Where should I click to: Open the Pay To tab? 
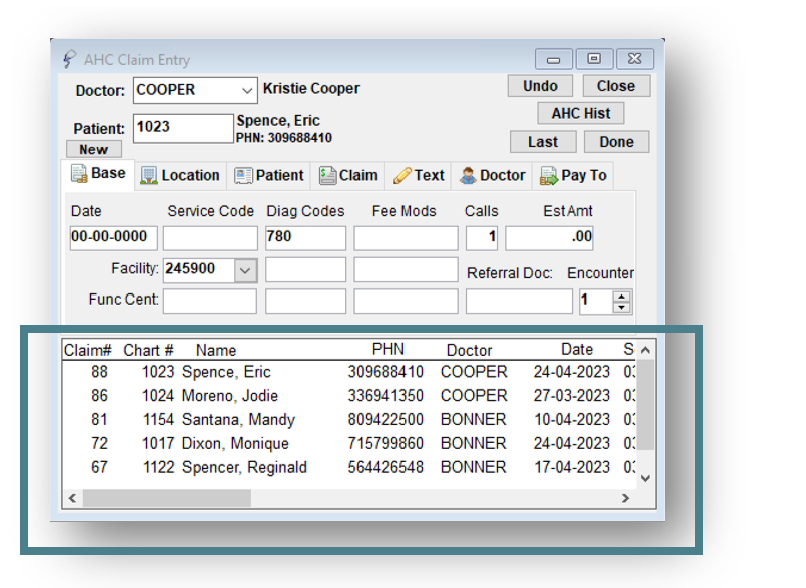click(x=573, y=176)
